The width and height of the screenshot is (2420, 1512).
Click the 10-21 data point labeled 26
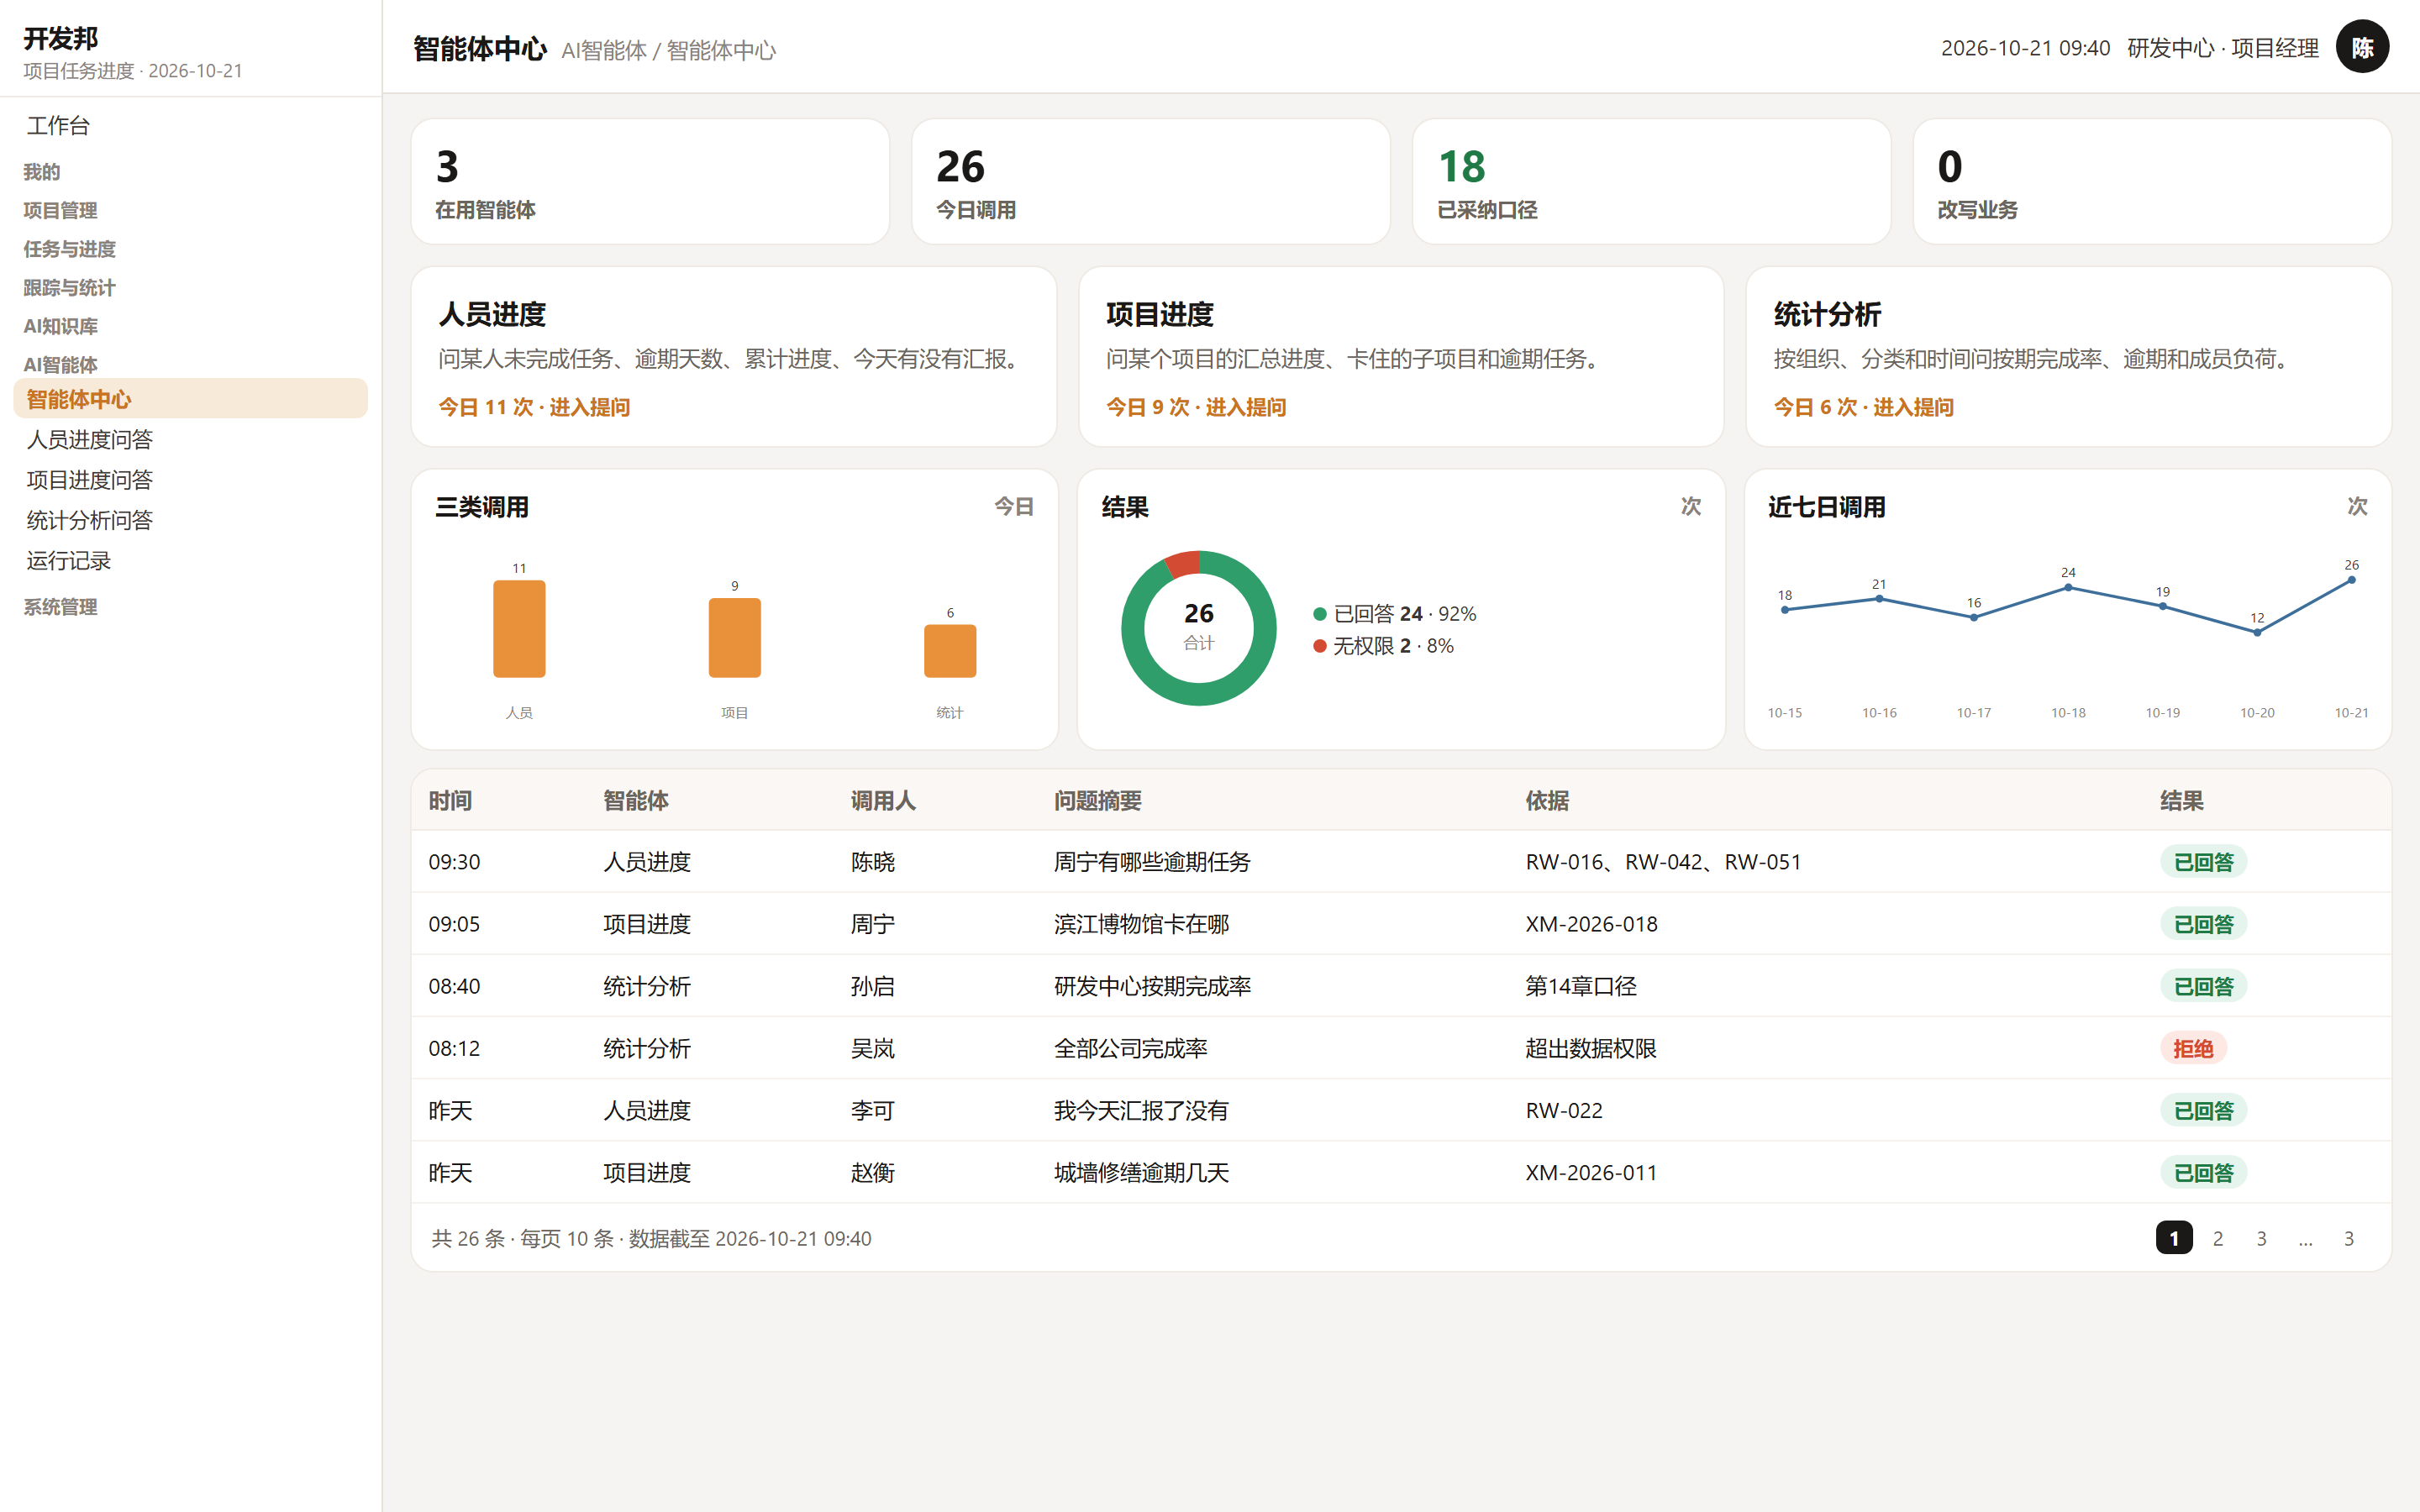point(2352,580)
